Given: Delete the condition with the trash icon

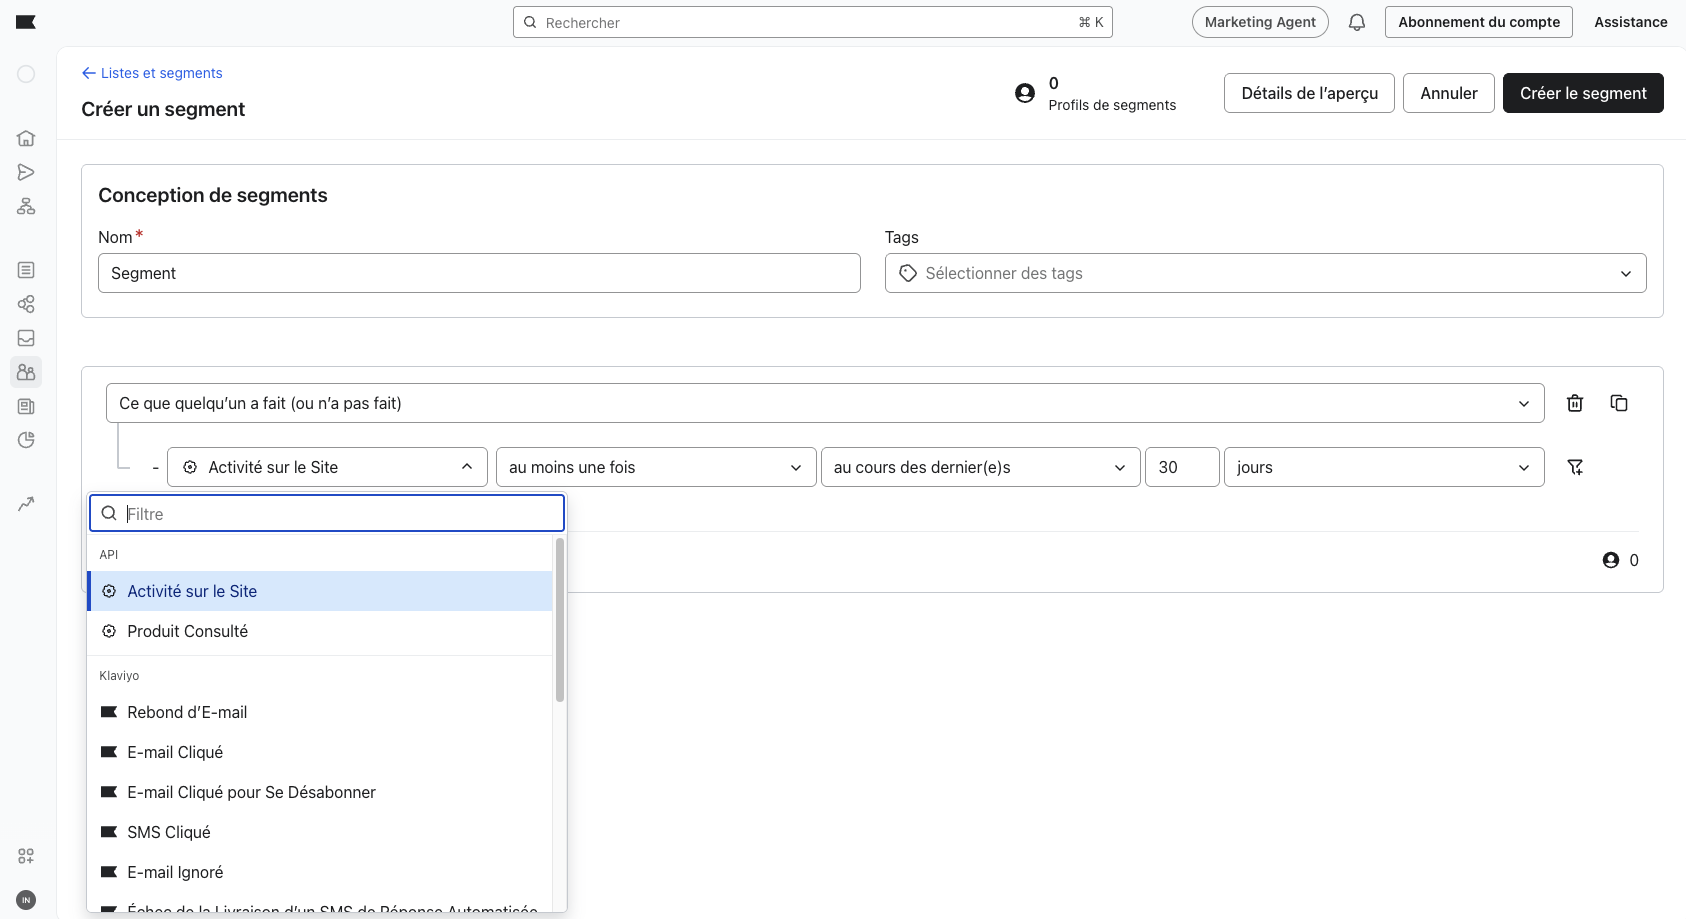Looking at the screenshot, I should click(1574, 403).
